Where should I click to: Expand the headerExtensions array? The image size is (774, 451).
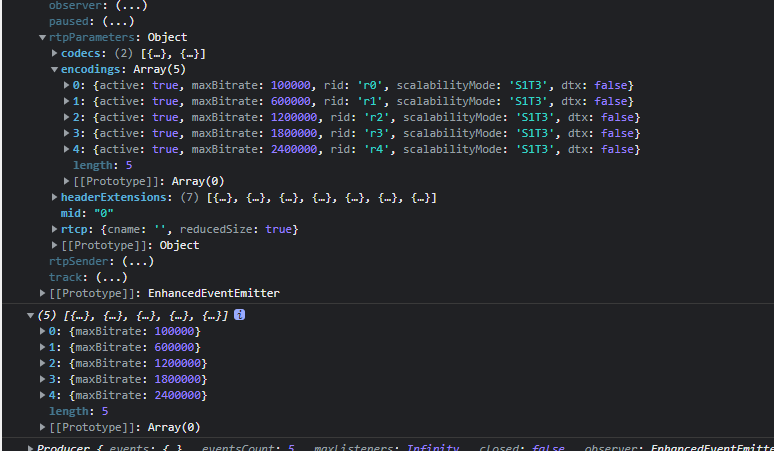click(x=54, y=197)
